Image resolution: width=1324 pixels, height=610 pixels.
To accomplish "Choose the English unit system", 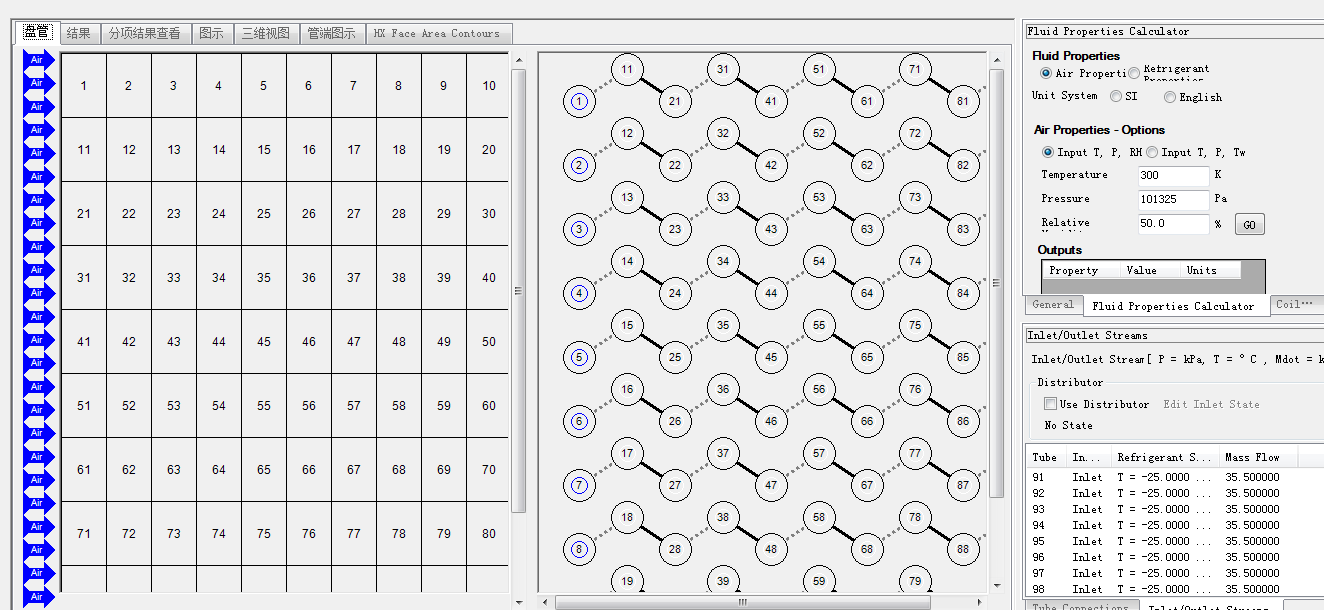I will pos(1170,97).
